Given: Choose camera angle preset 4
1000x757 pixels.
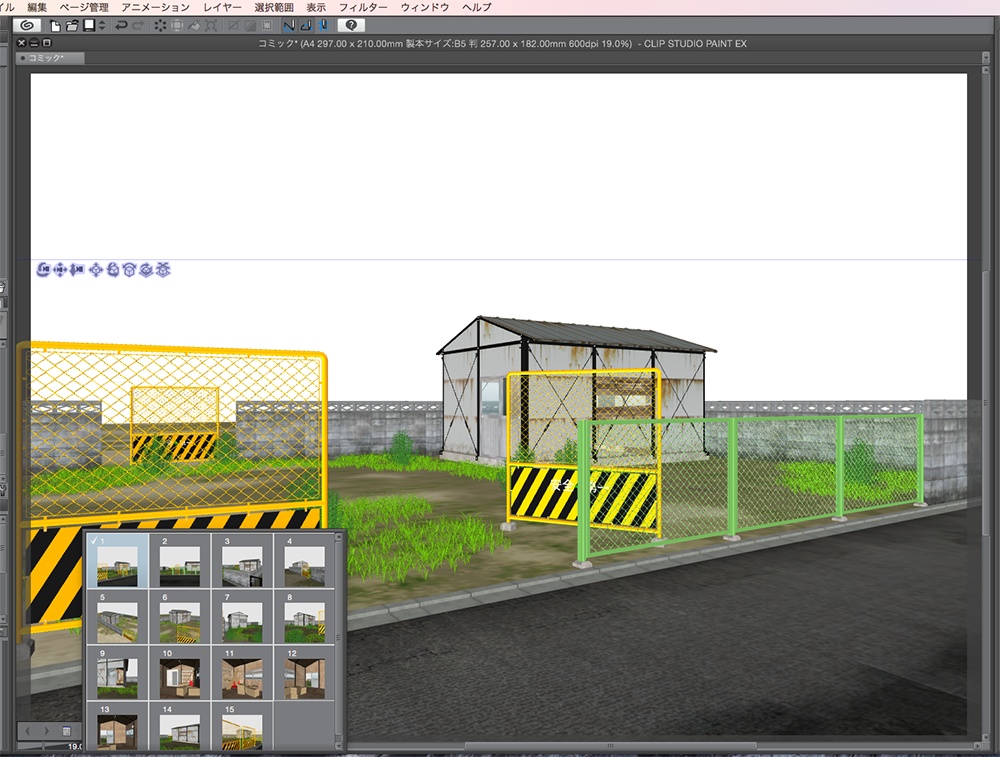Looking at the screenshot, I should (x=304, y=561).
